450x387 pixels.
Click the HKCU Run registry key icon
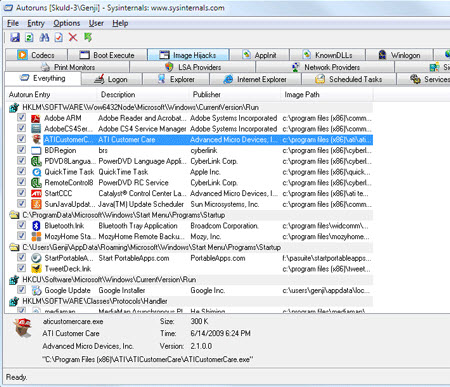click(14, 280)
